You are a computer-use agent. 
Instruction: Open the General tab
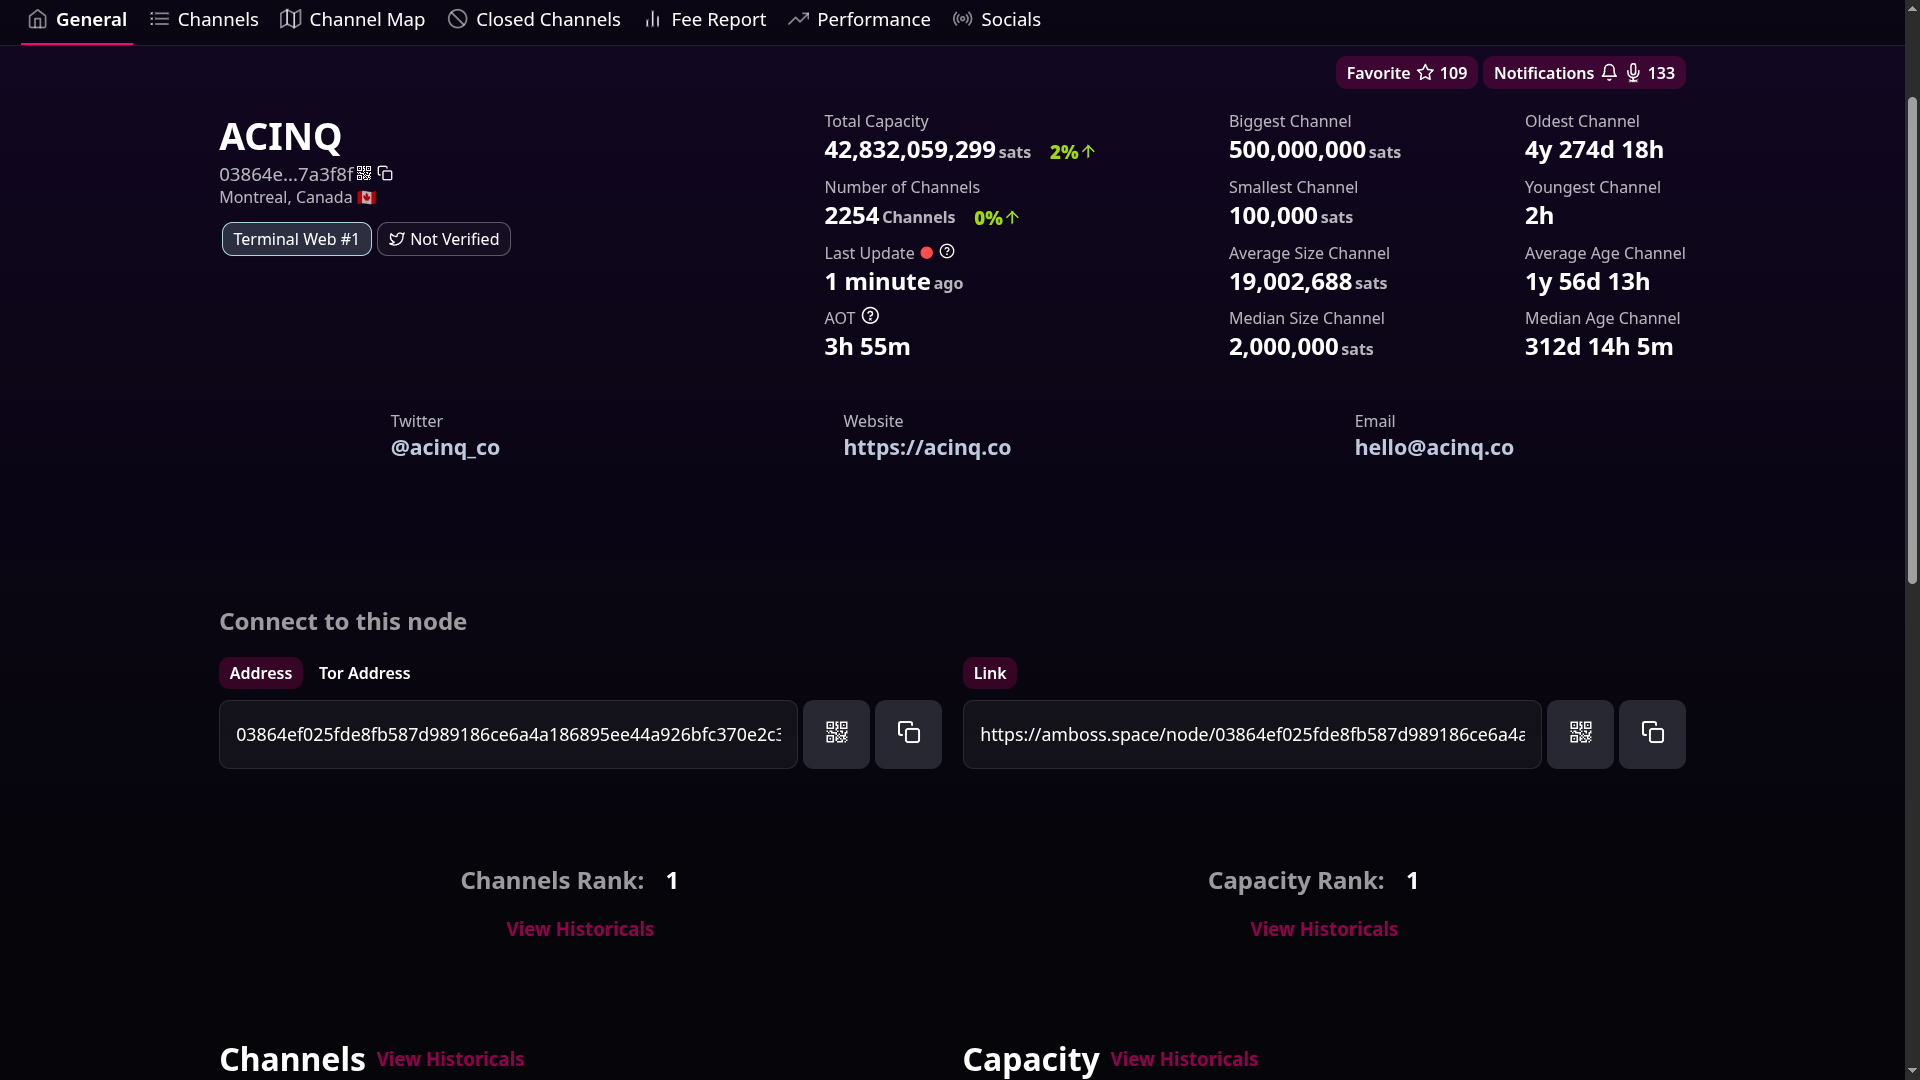coord(77,20)
